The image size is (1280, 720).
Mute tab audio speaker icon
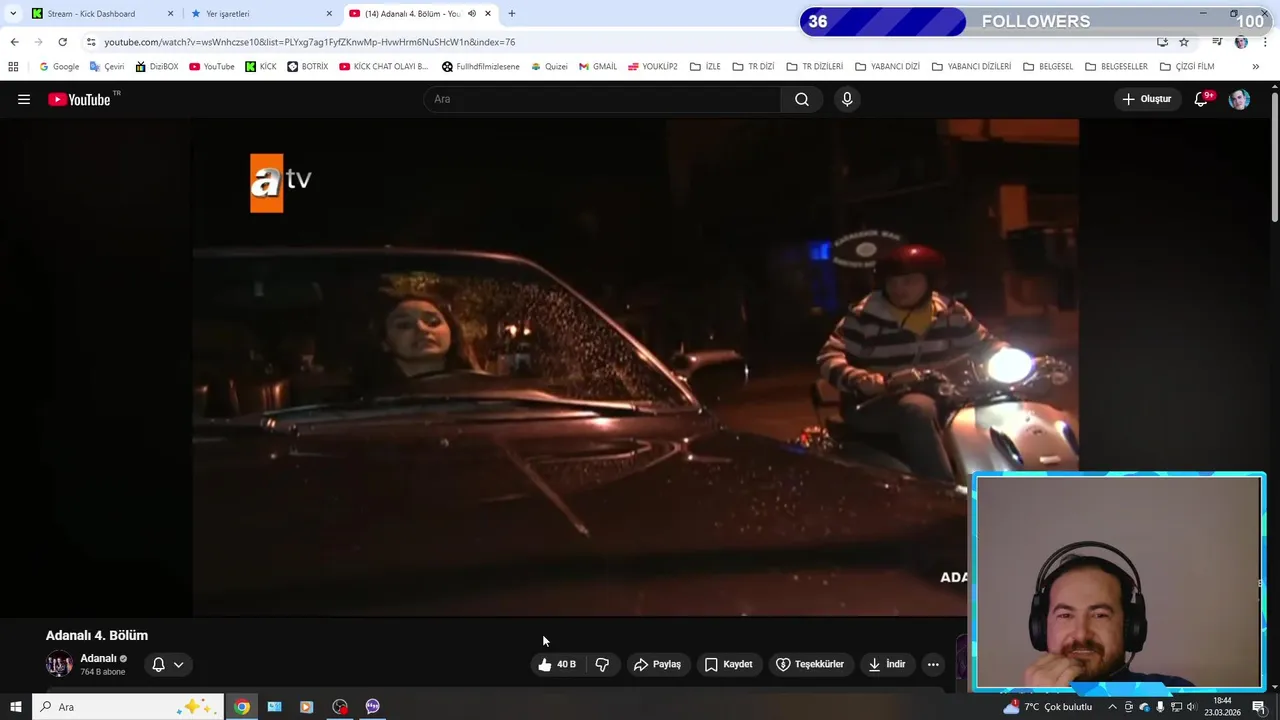pos(472,14)
